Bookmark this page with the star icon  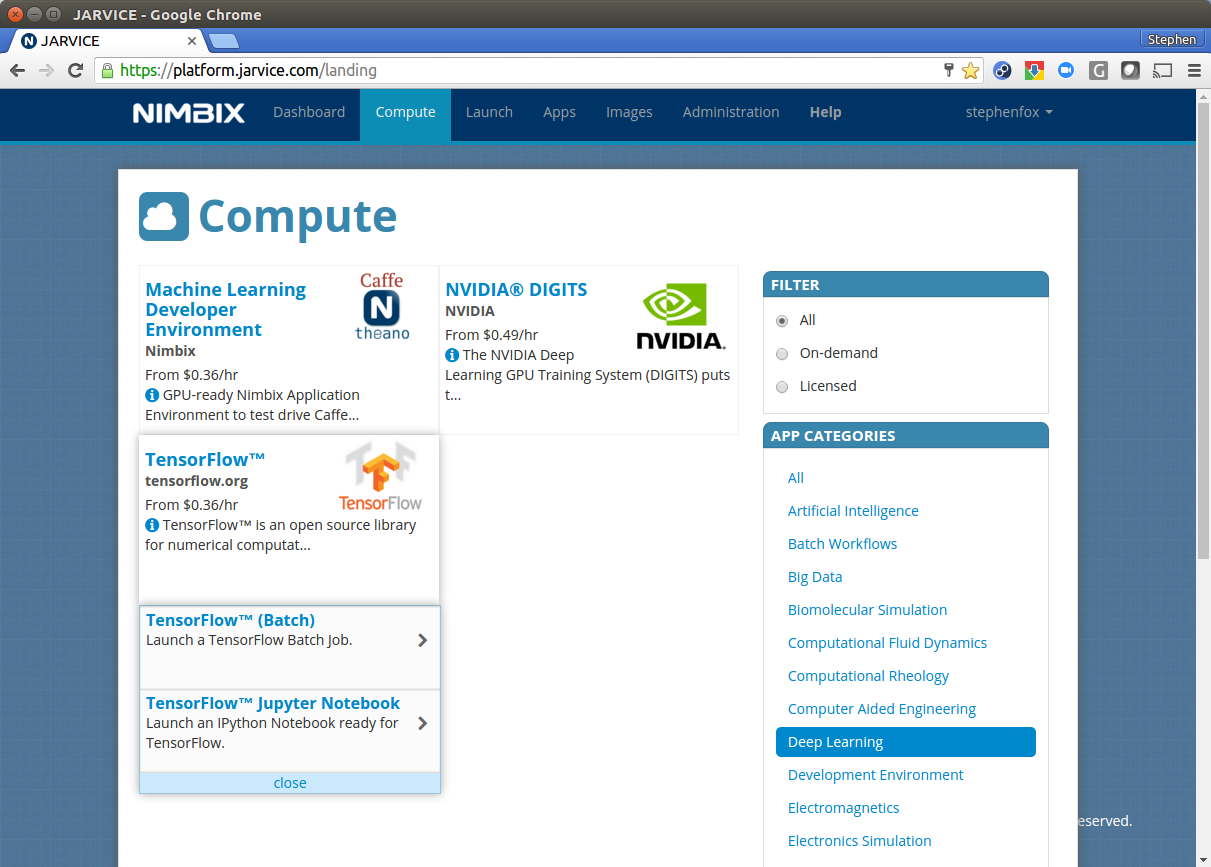click(970, 70)
